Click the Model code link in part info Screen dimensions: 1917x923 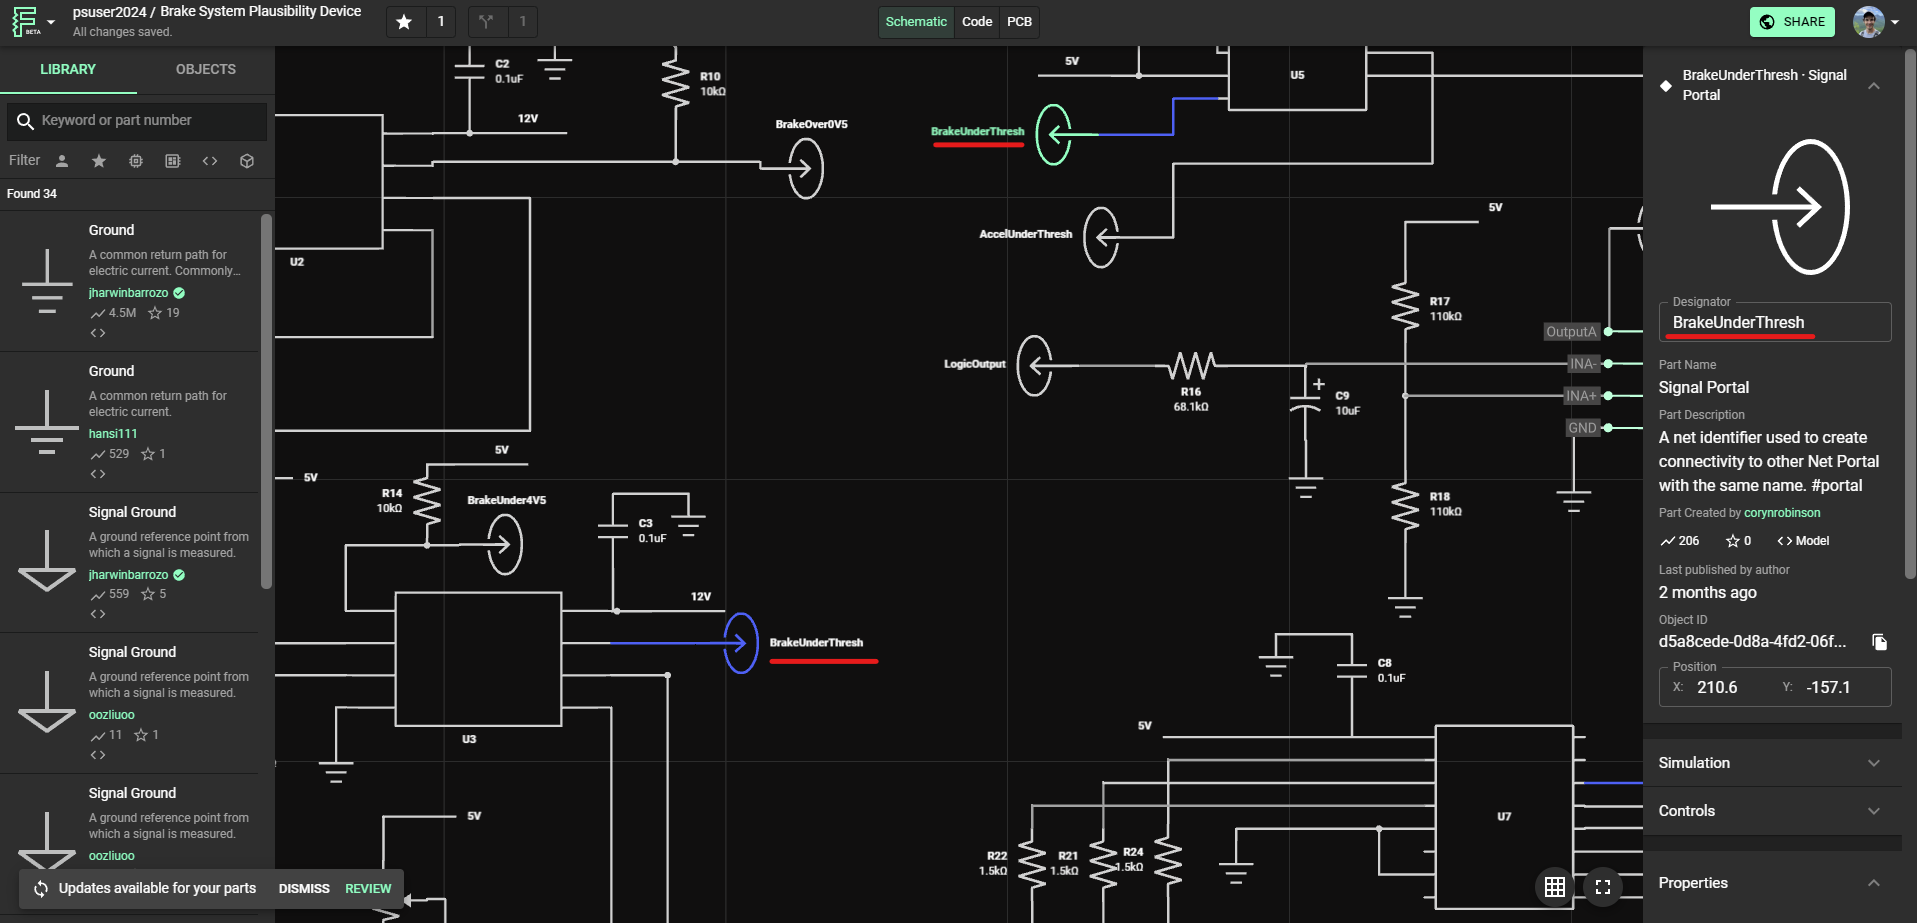(1803, 541)
